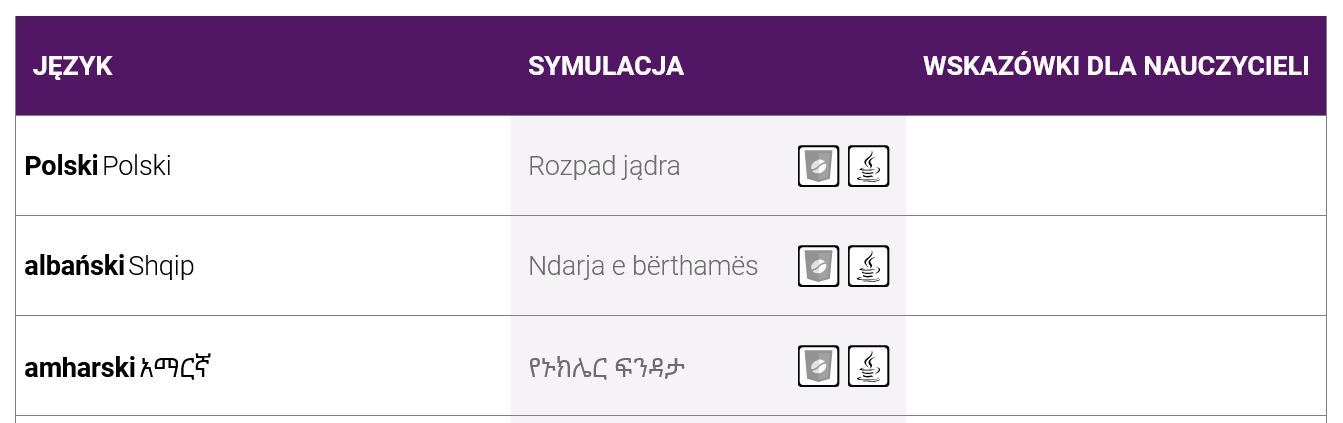Screen dimensions: 1343x423
Task: Open the Ndarja e bërthamës link
Action: [x=643, y=266]
